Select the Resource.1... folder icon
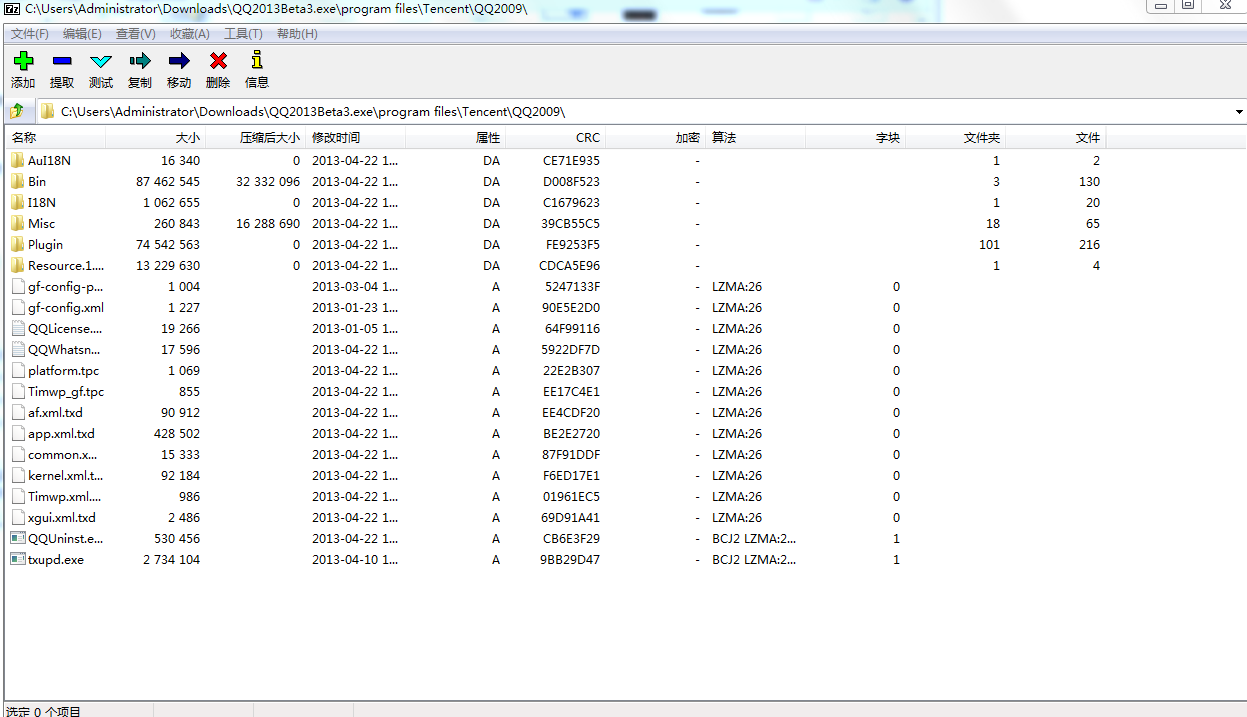Image resolution: width=1247 pixels, height=717 pixels. pos(18,265)
